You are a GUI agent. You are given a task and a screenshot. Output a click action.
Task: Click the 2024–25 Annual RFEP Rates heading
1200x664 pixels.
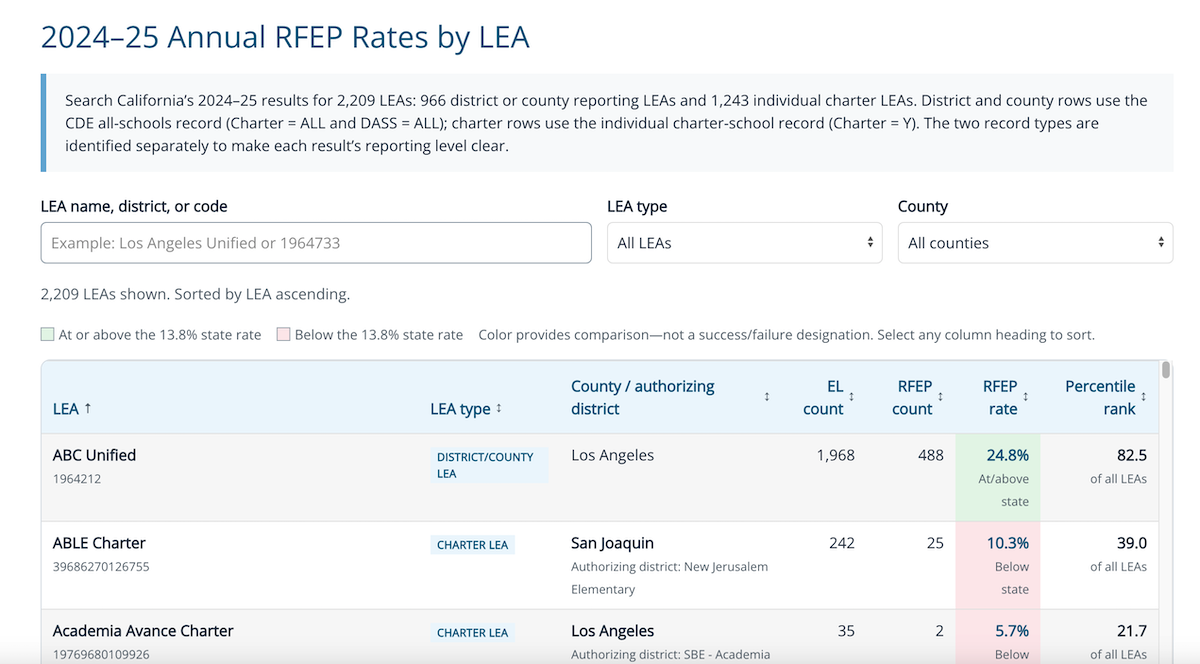click(x=285, y=37)
